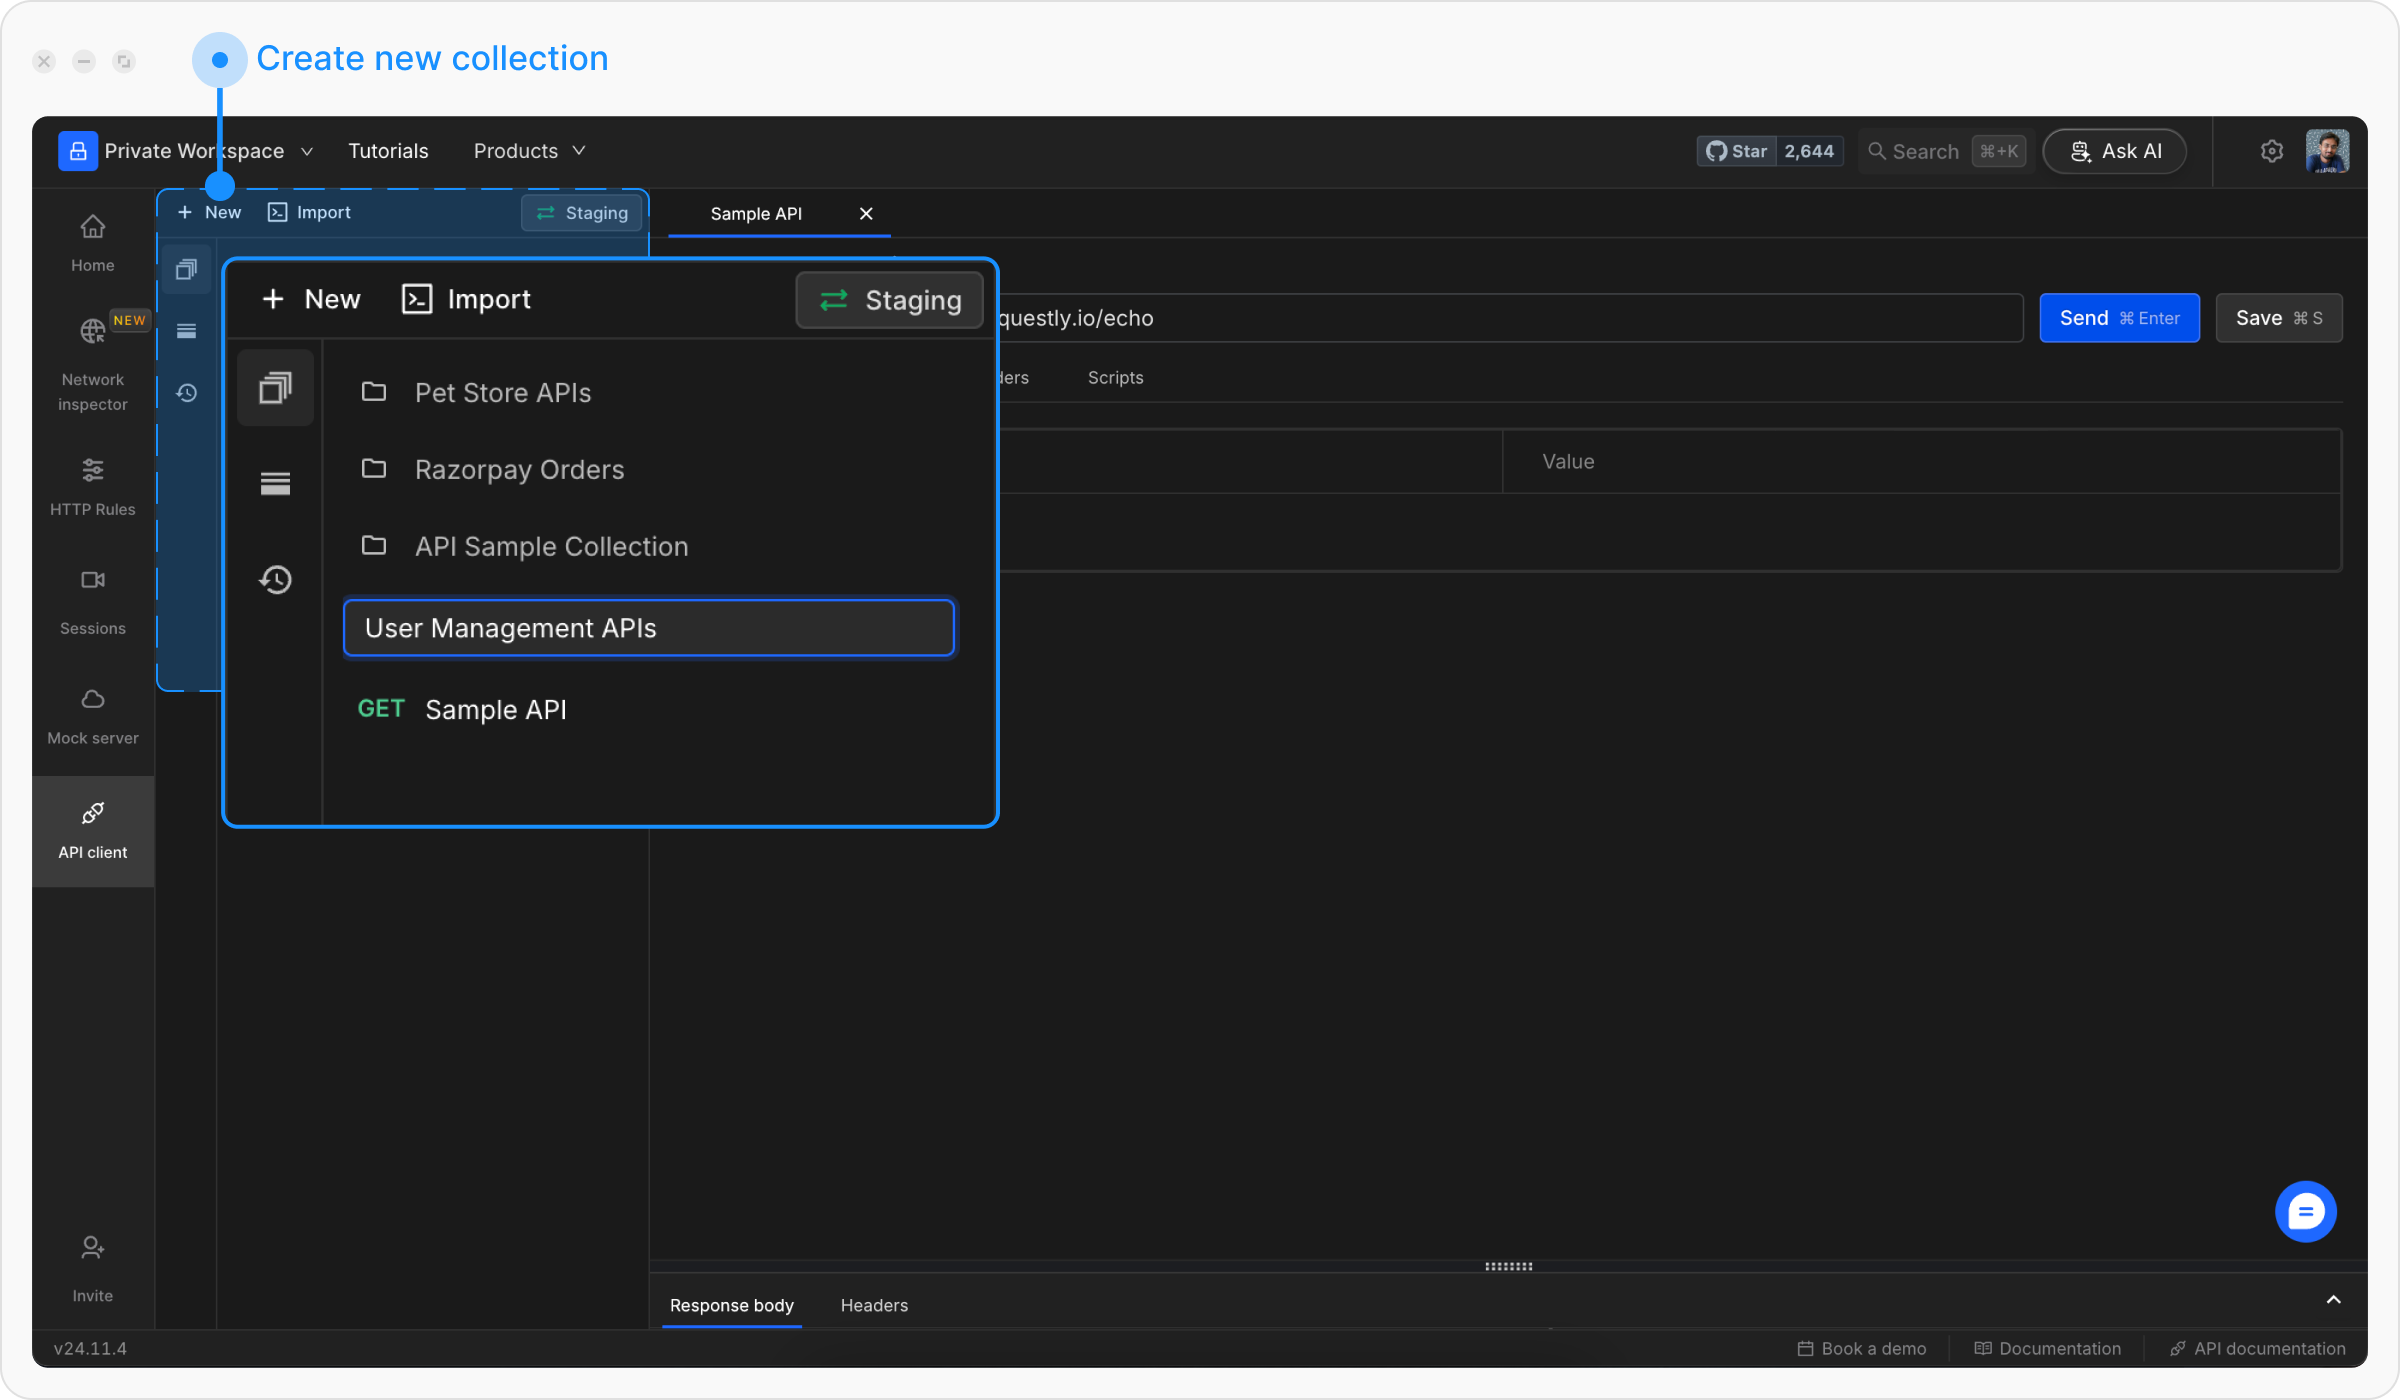Open environments icon in the zoomed panel
The width and height of the screenshot is (2400, 1400).
click(x=275, y=484)
